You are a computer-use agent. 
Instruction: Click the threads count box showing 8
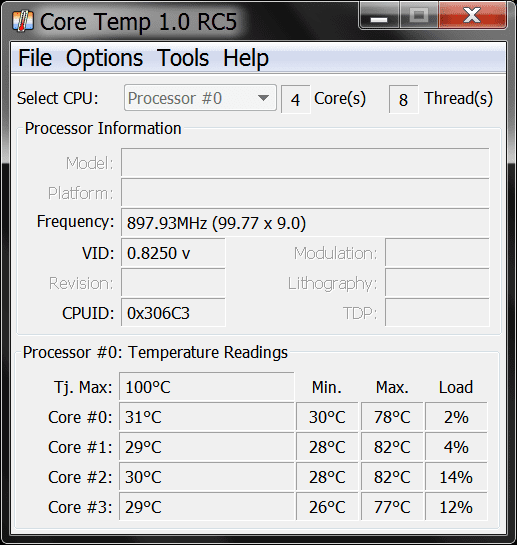coord(403,99)
